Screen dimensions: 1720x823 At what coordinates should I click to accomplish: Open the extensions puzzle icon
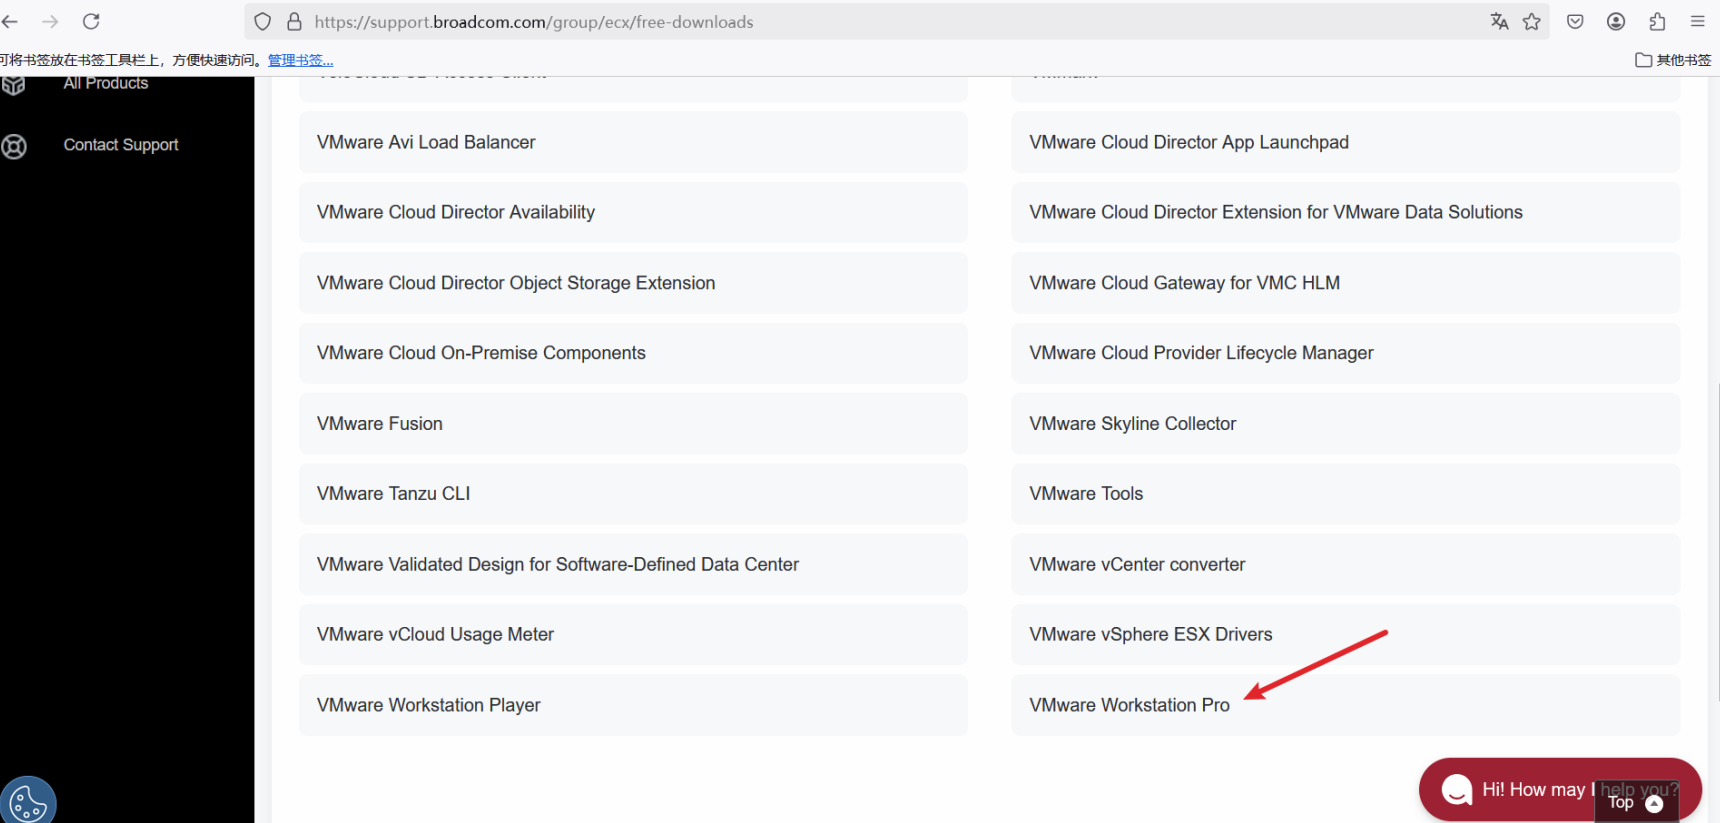pos(1657,21)
